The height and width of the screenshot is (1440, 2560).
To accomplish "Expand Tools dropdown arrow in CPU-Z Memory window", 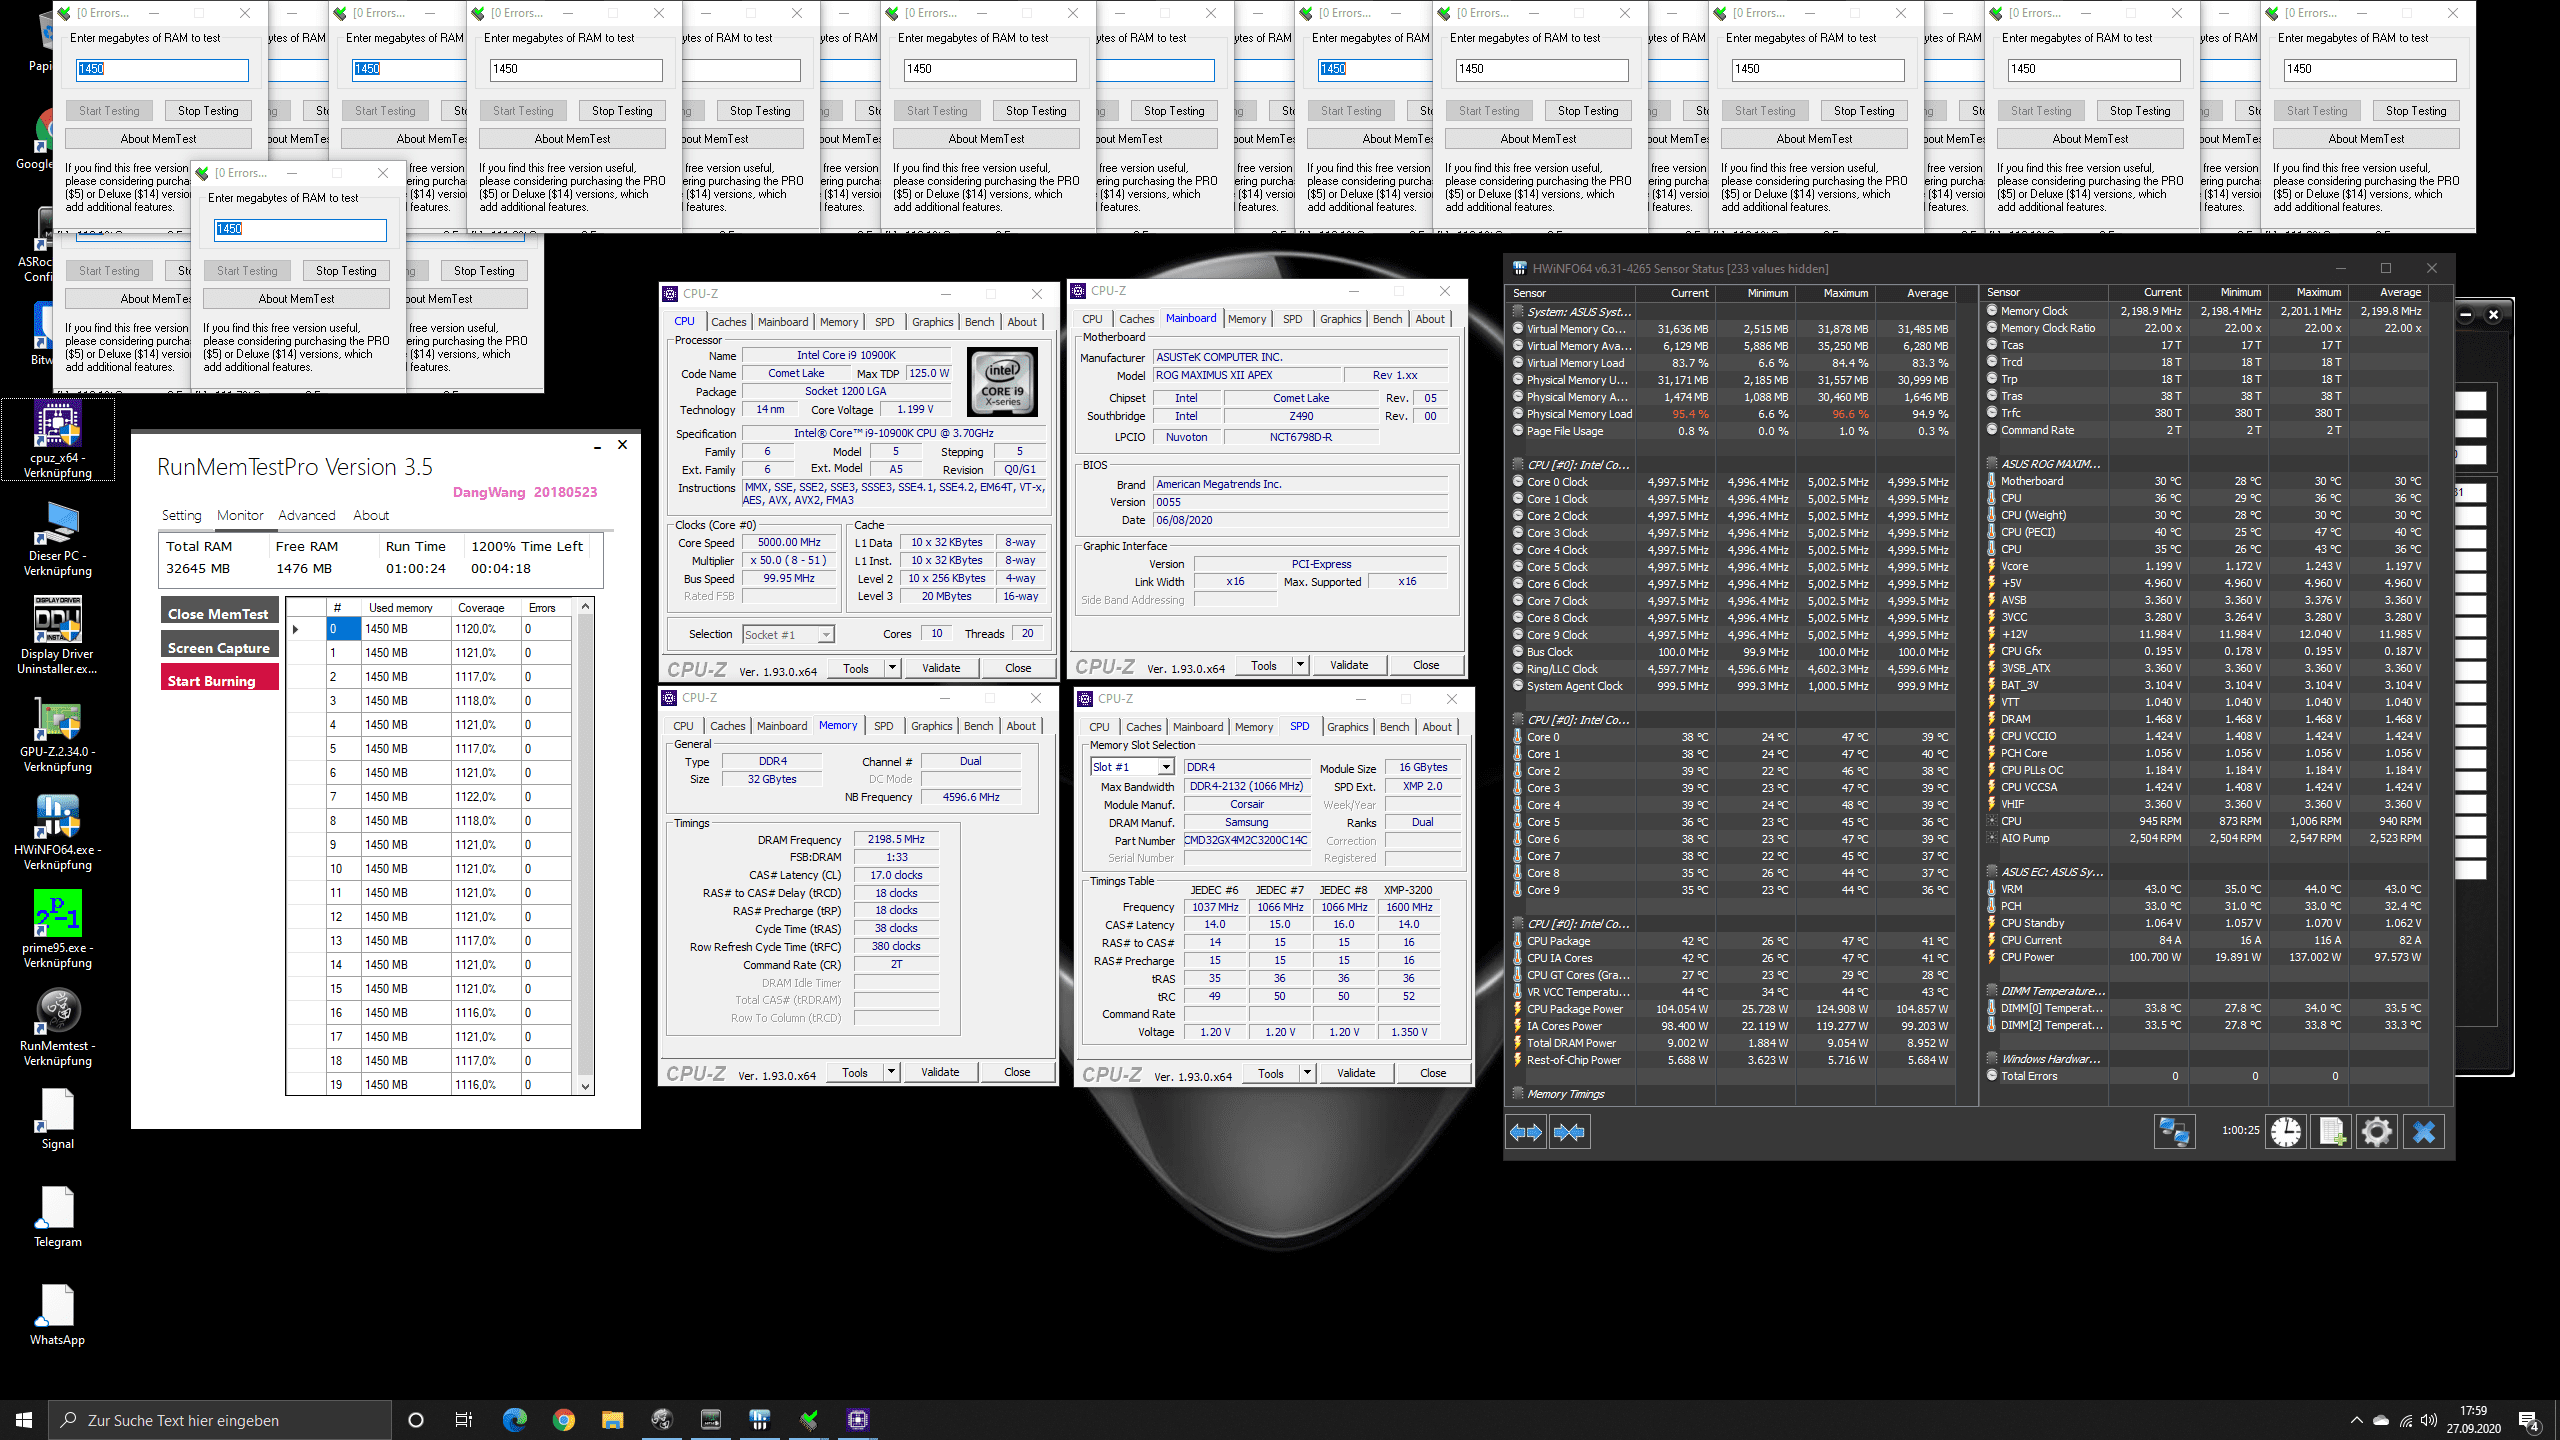I will point(891,1072).
